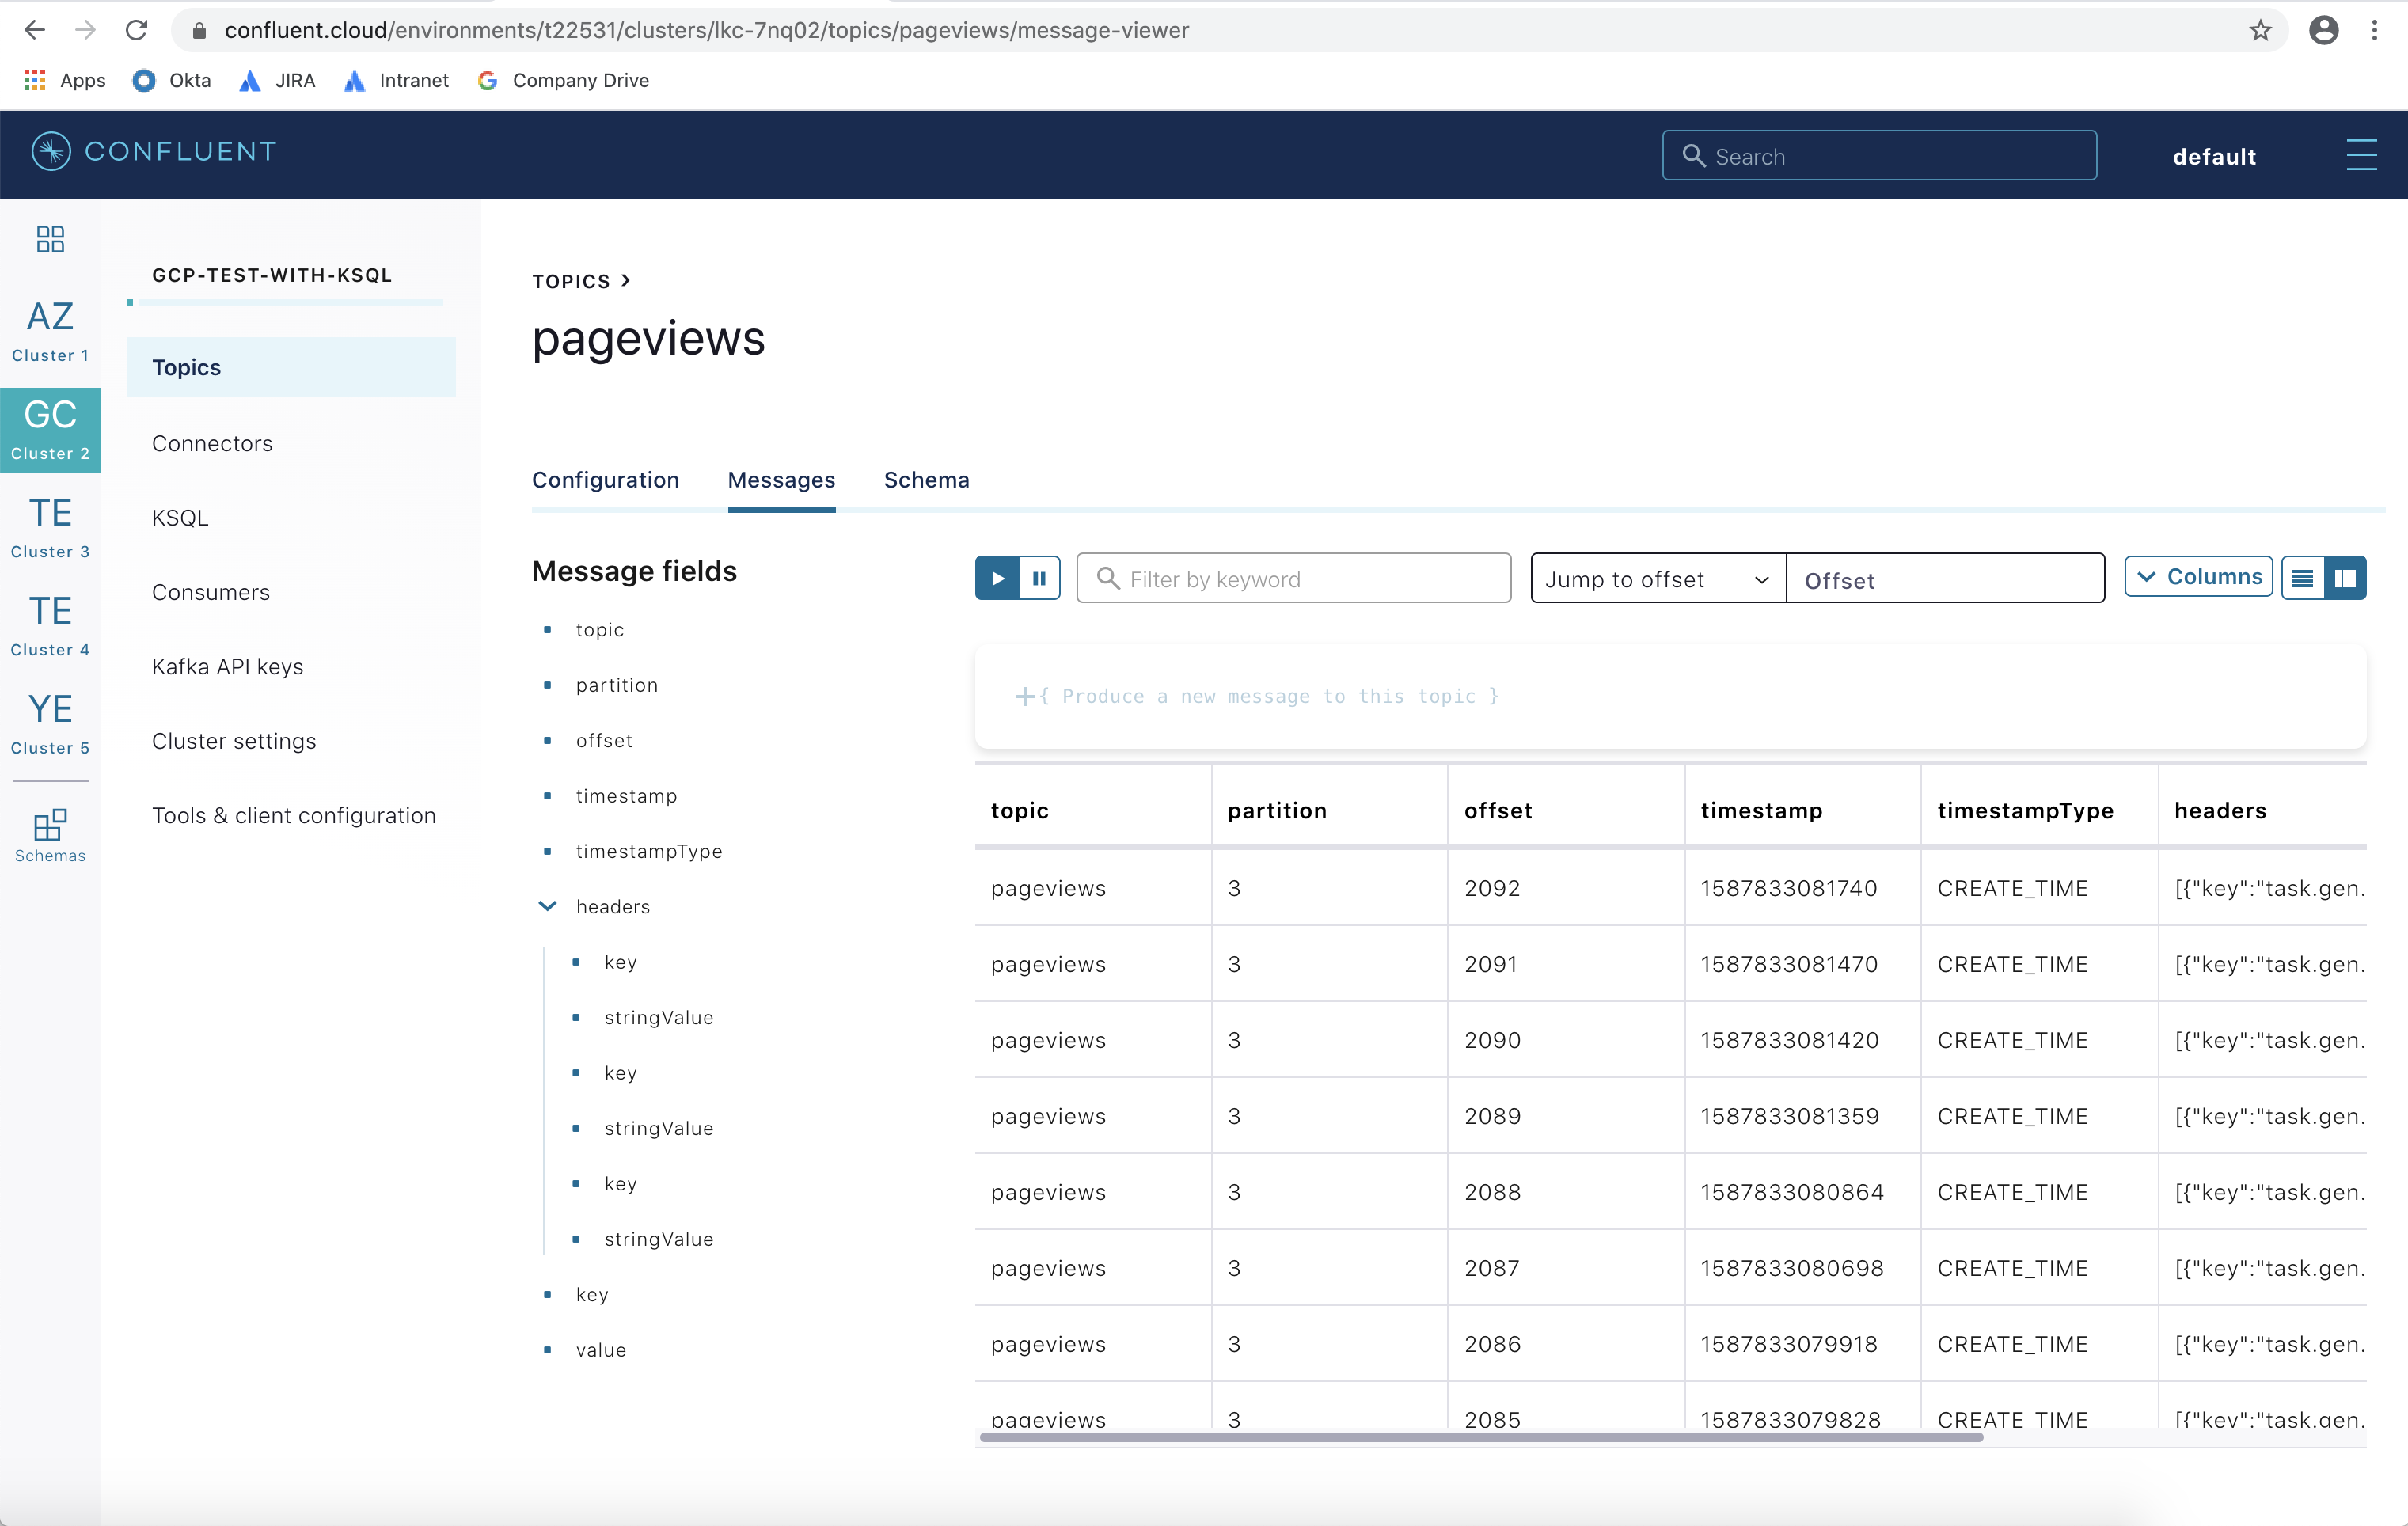Switch to AZ Cluster 1

point(50,331)
